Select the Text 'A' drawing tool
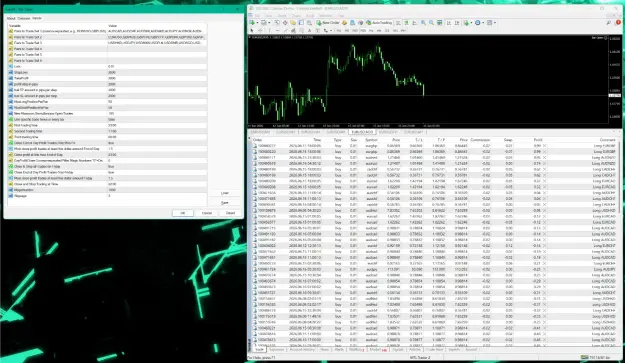Image resolution: width=625 pixels, height=363 pixels. [x=309, y=30]
